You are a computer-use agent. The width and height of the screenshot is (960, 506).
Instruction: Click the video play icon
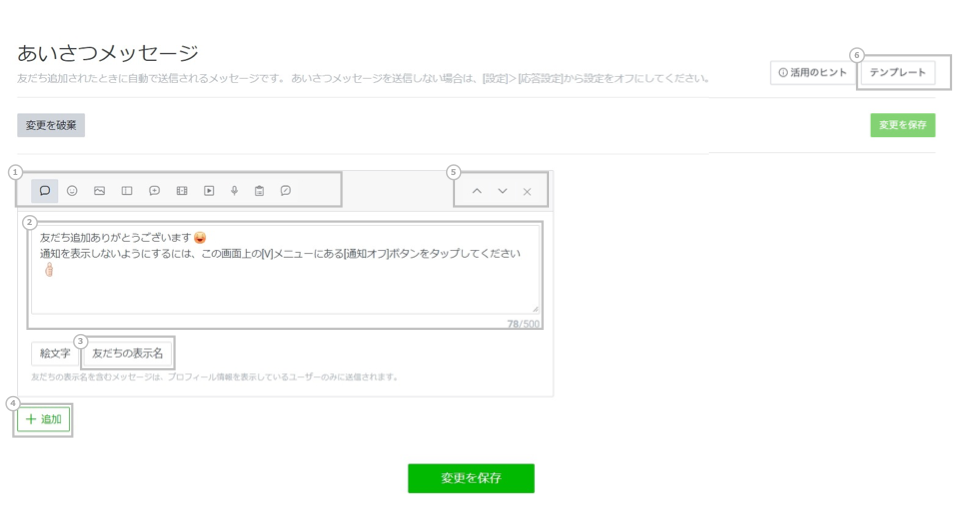pyautogui.click(x=209, y=190)
